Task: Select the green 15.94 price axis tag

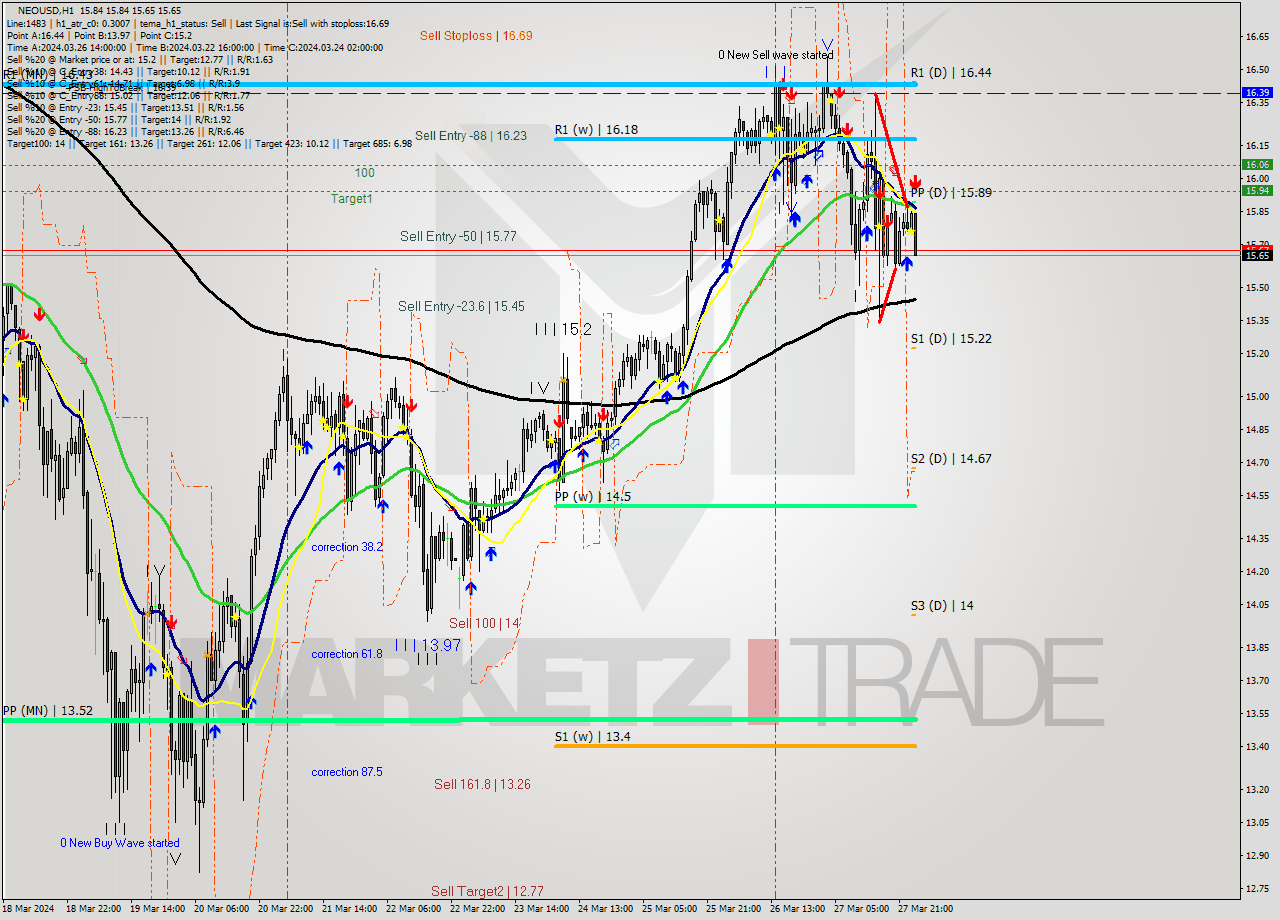Action: (1257, 190)
